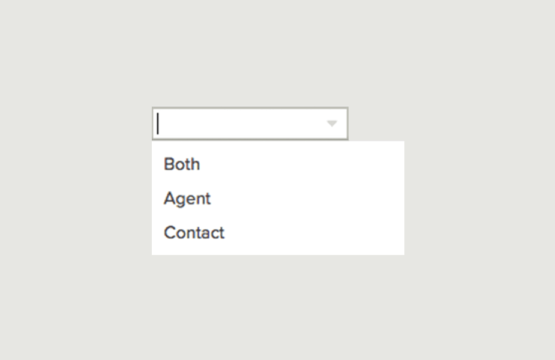Collapse the list using the triangle arrow
The width and height of the screenshot is (555, 360).
pyautogui.click(x=332, y=124)
